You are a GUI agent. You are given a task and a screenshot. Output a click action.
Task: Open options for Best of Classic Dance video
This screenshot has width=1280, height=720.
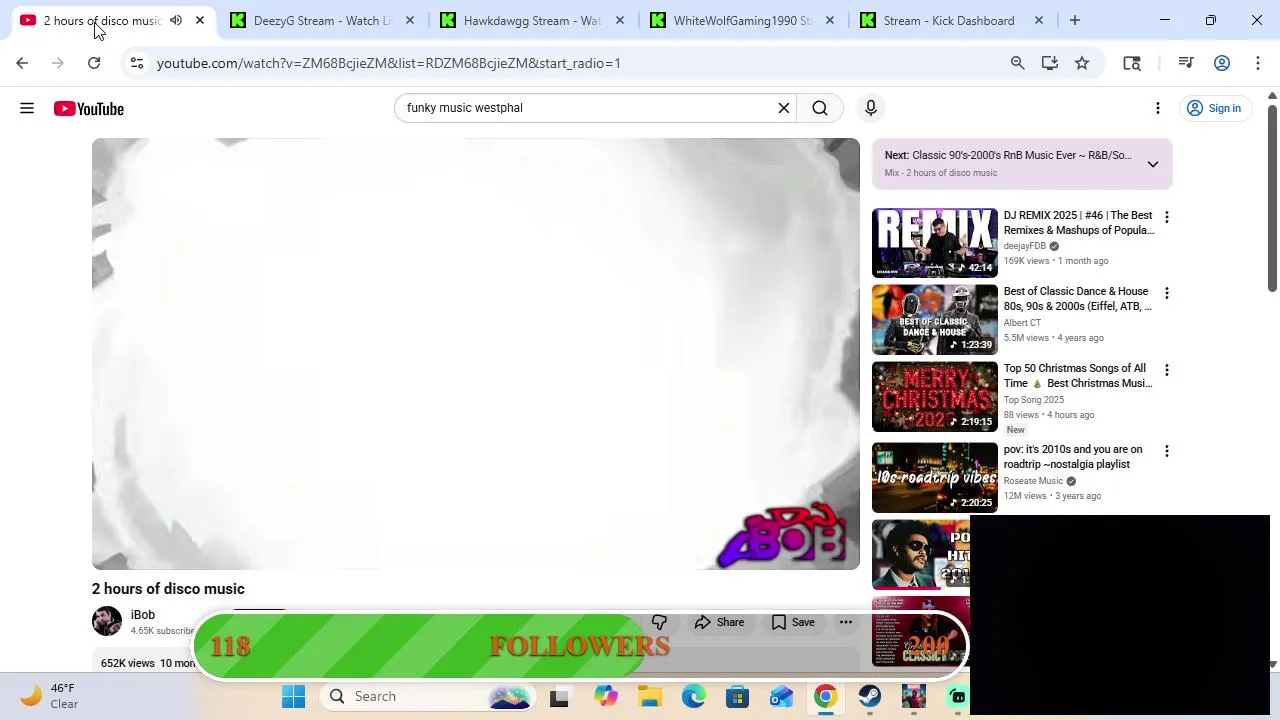pos(1166,293)
